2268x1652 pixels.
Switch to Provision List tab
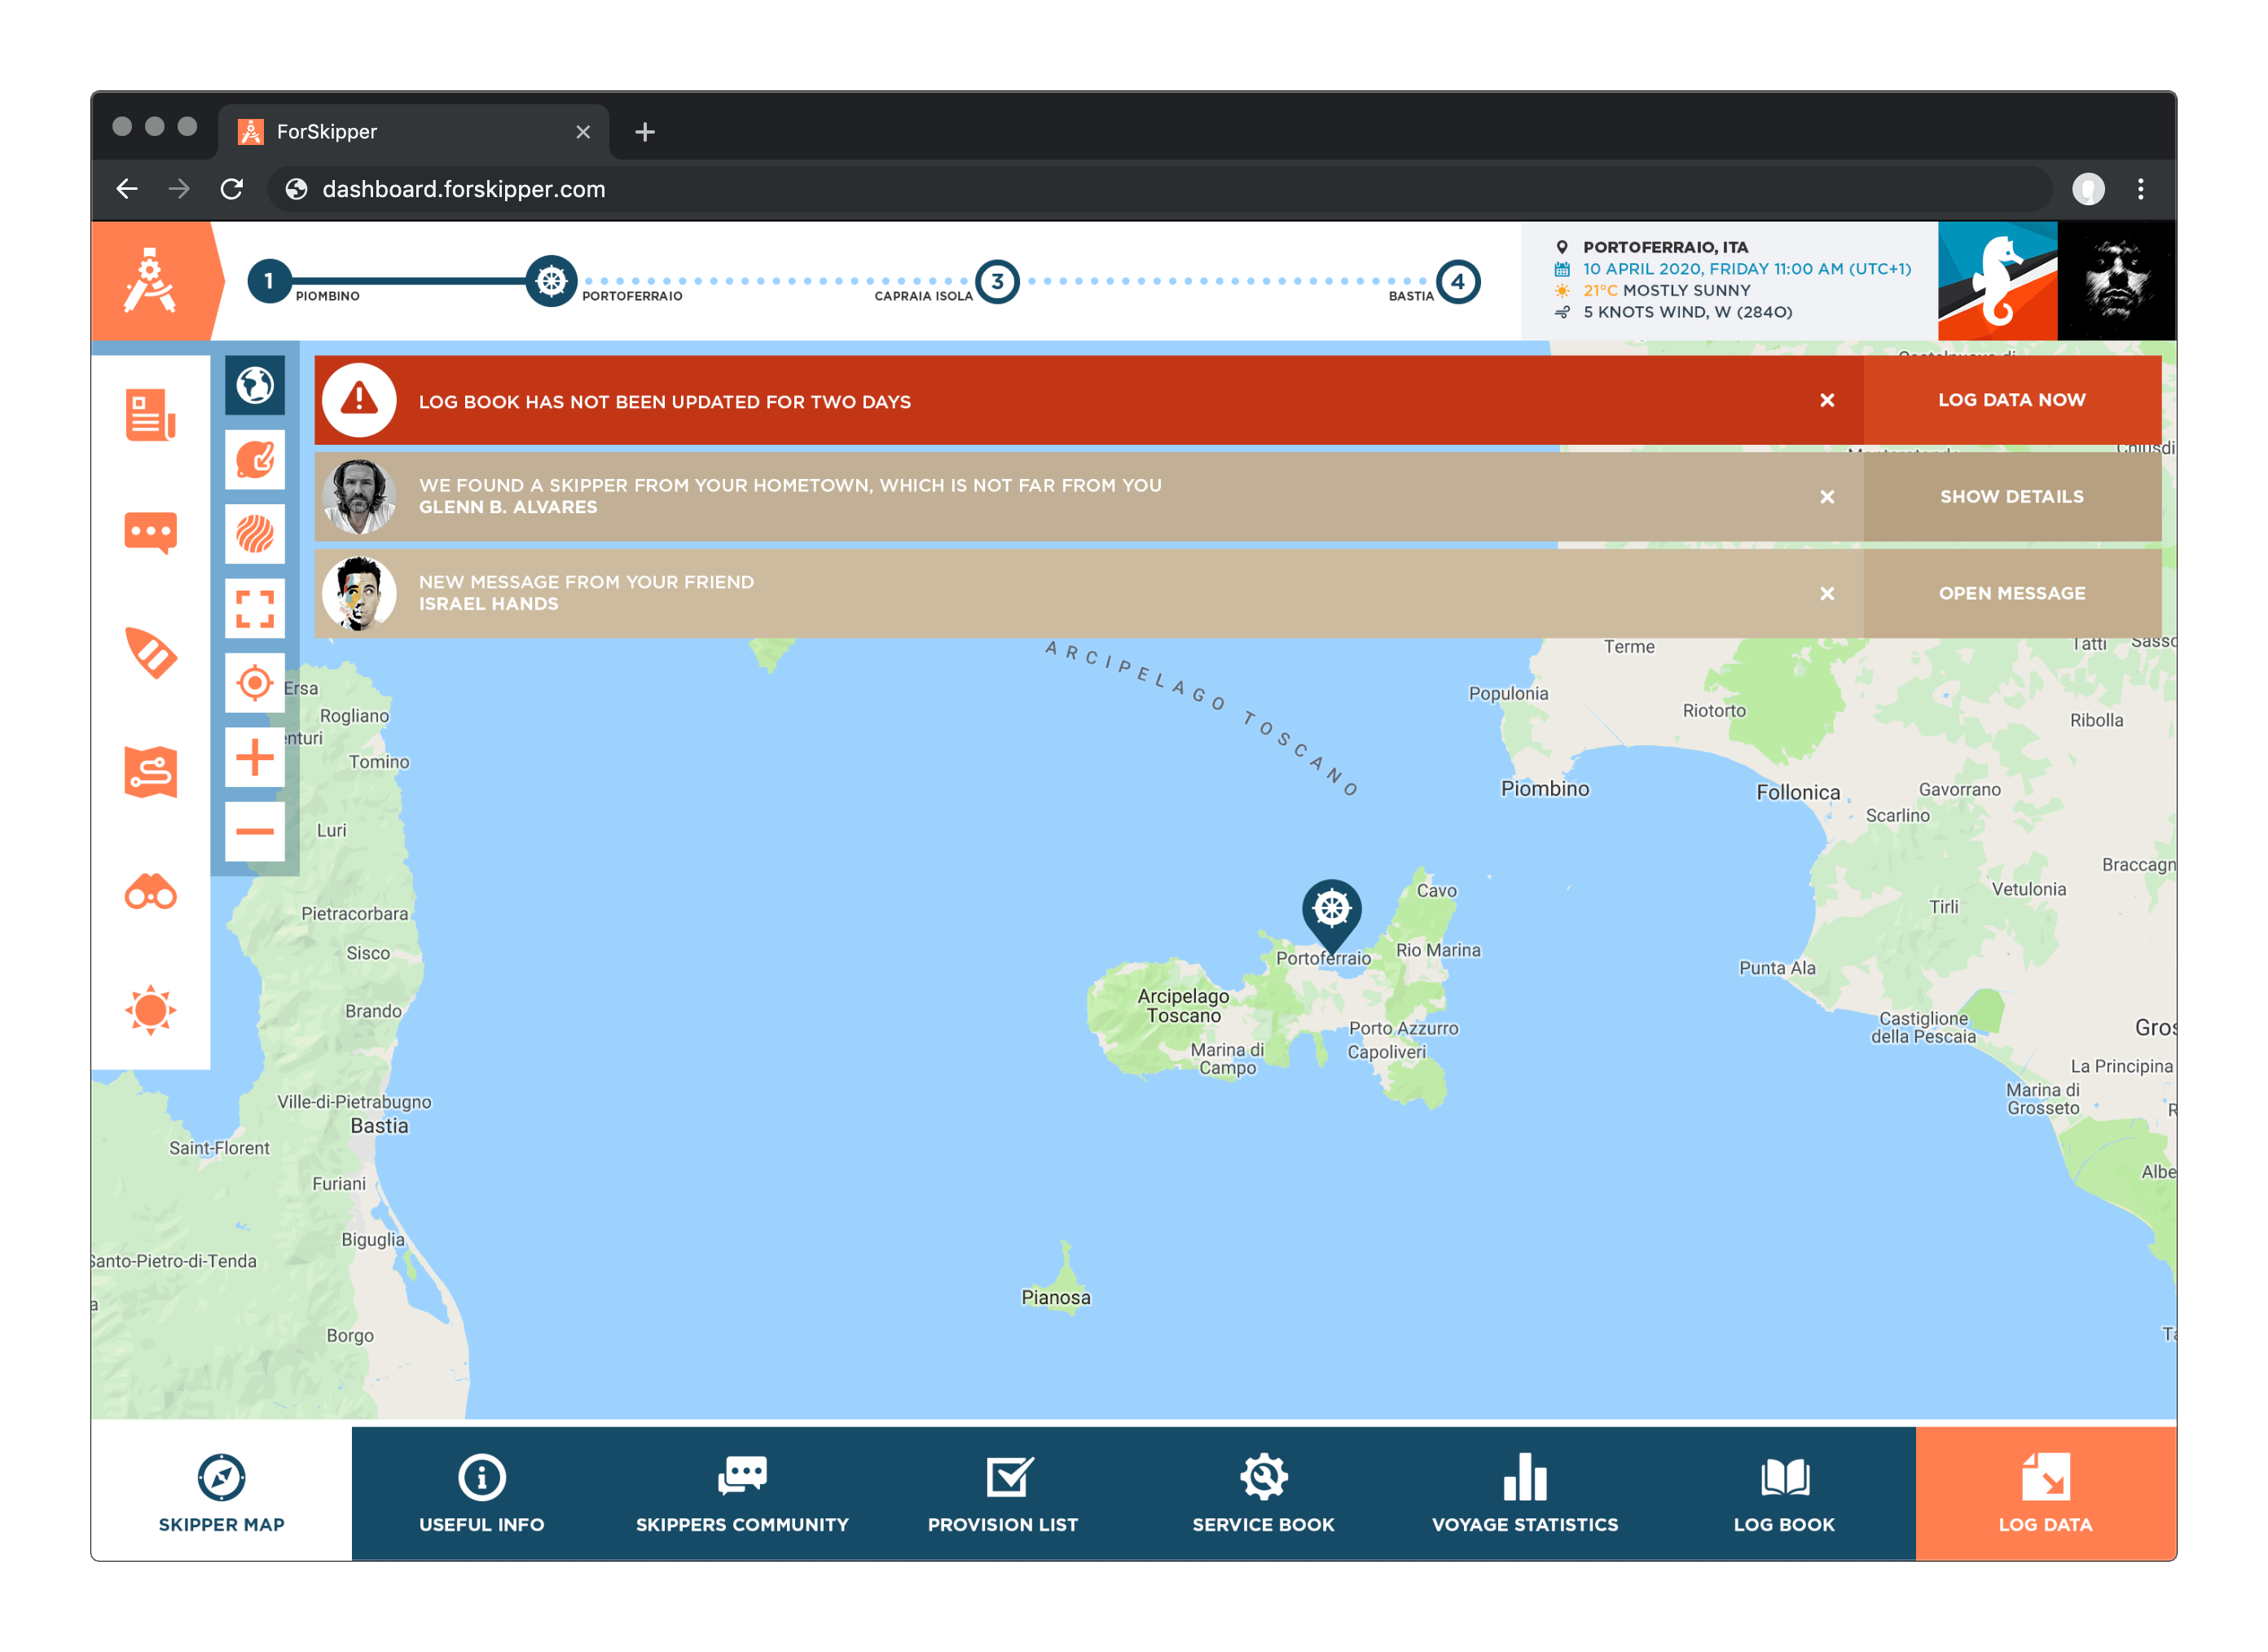[x=1003, y=1493]
